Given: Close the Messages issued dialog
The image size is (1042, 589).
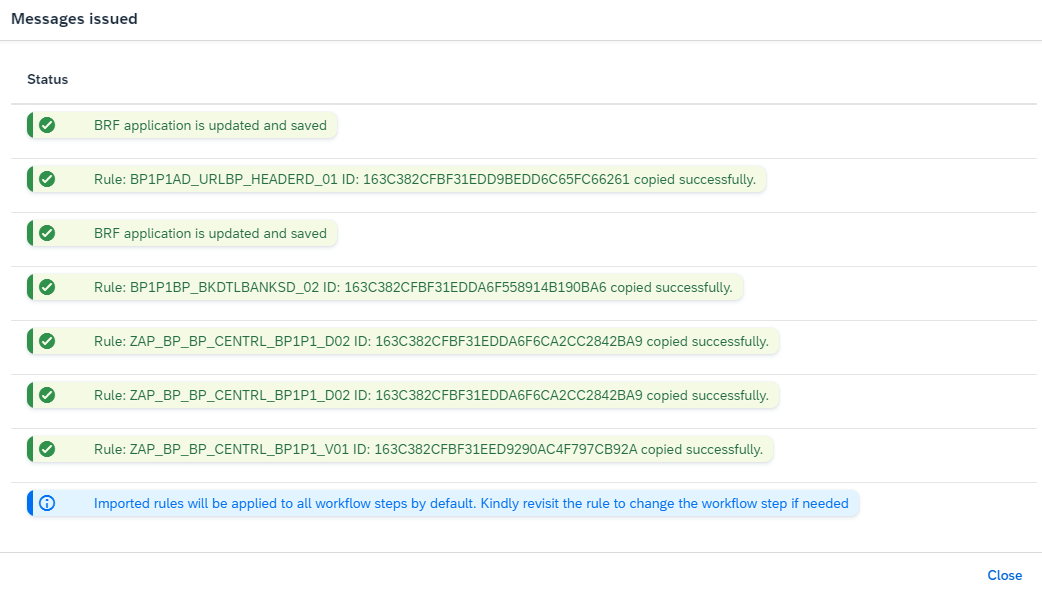Looking at the screenshot, I should click(x=1004, y=575).
